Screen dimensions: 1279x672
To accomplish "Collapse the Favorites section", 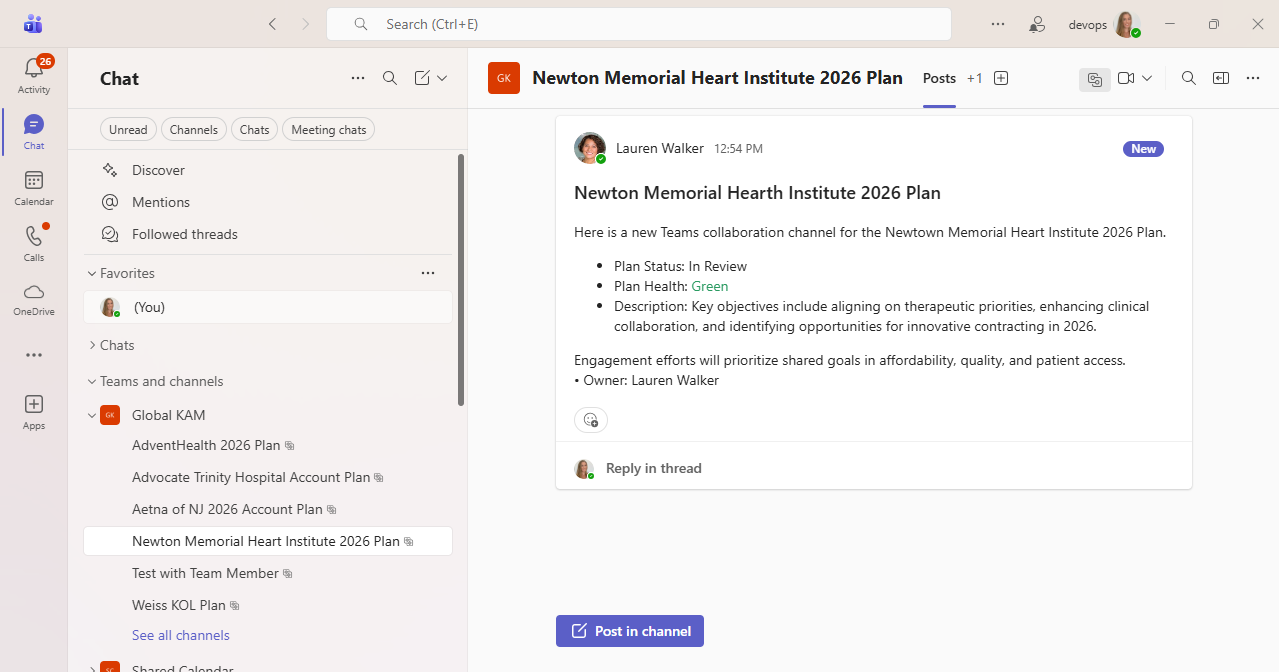I will (x=91, y=273).
